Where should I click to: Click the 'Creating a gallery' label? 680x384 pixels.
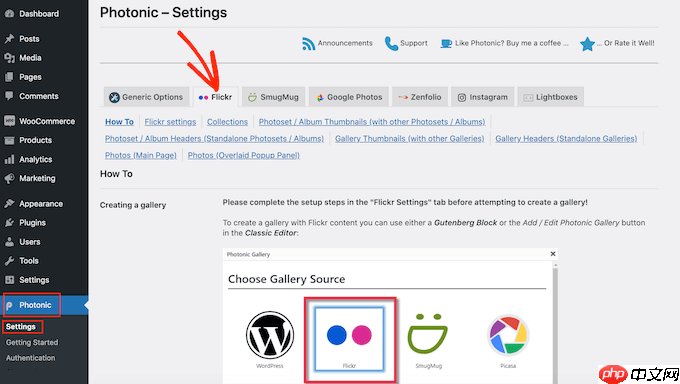pyautogui.click(x=133, y=205)
